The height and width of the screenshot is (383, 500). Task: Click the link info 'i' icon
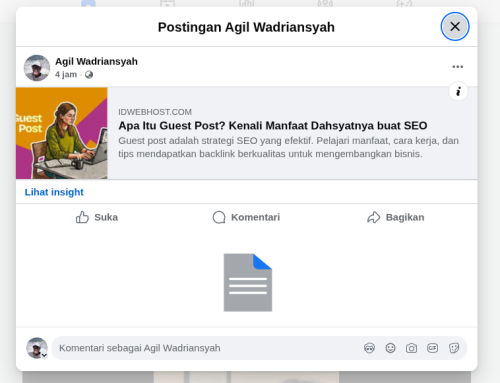tap(458, 91)
